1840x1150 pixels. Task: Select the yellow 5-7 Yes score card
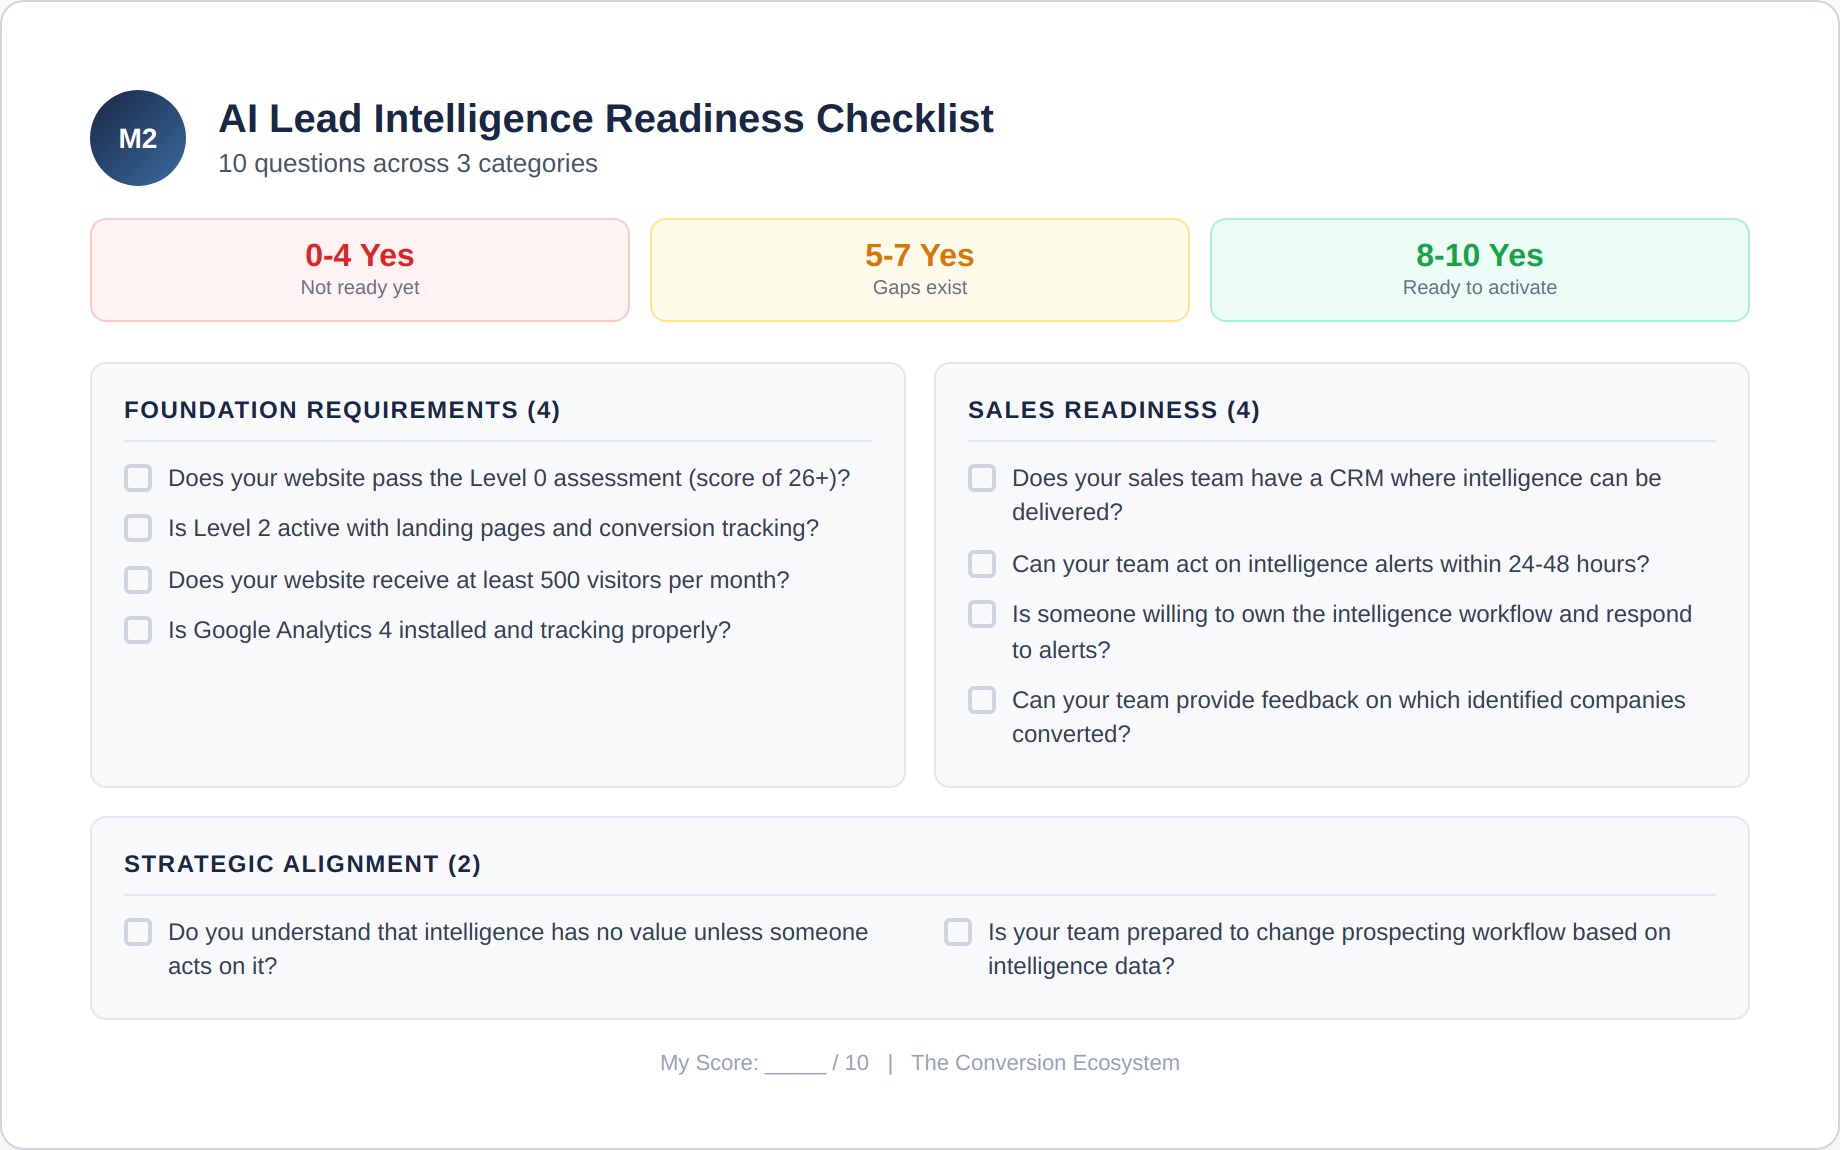pyautogui.click(x=920, y=270)
